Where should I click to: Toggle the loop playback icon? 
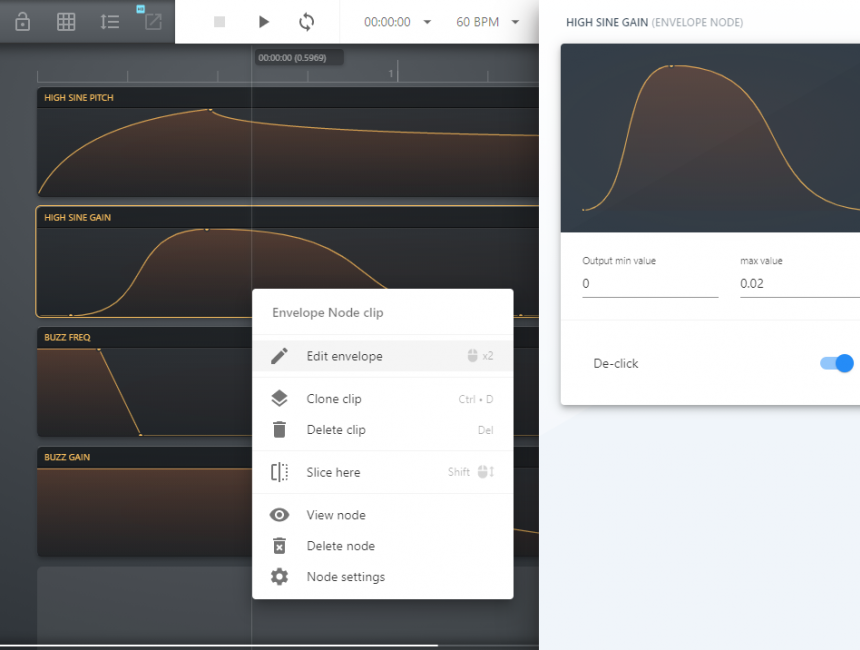tap(308, 22)
